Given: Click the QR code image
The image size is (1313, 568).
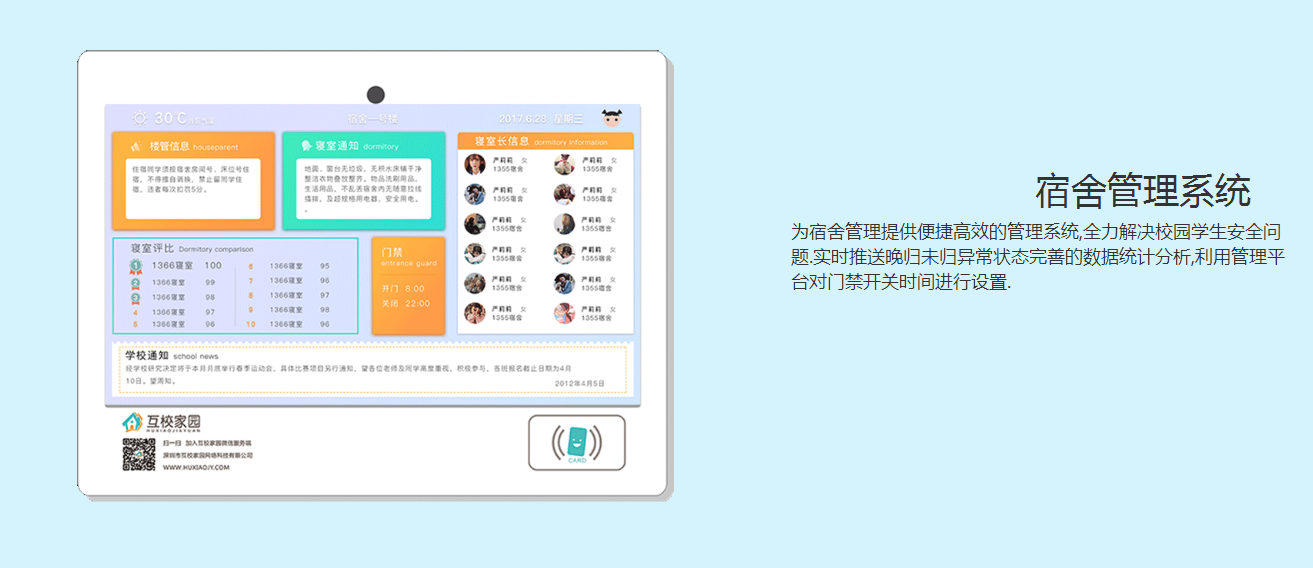Looking at the screenshot, I should pyautogui.click(x=139, y=454).
